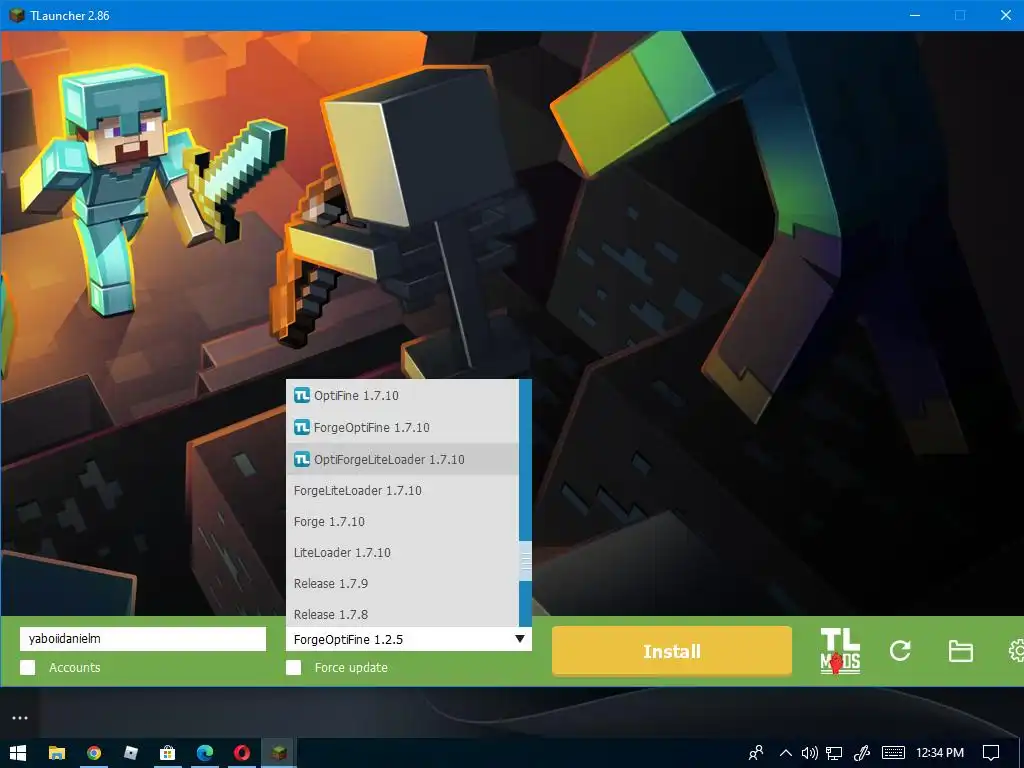The image size is (1024, 768).
Task: Click the yellow Install button
Action: [672, 651]
